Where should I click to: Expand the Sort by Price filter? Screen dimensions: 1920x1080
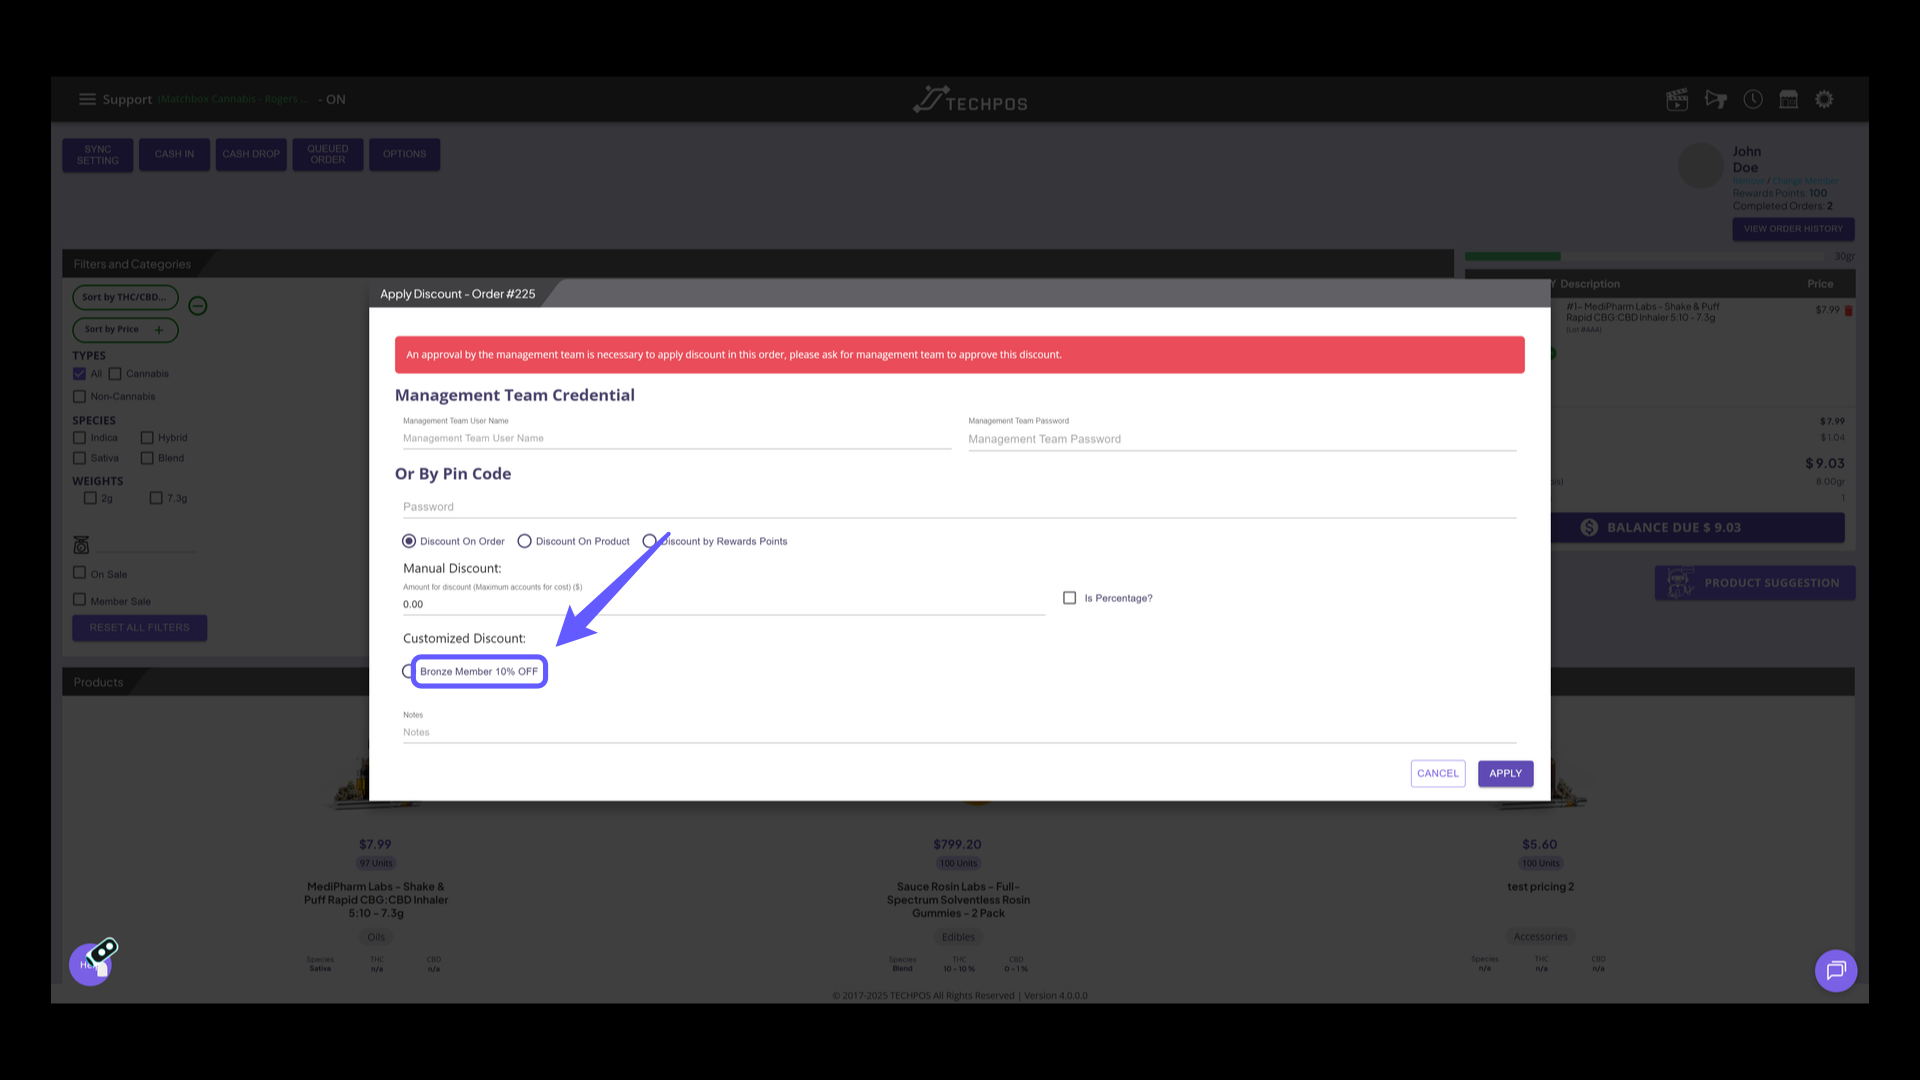[158, 329]
